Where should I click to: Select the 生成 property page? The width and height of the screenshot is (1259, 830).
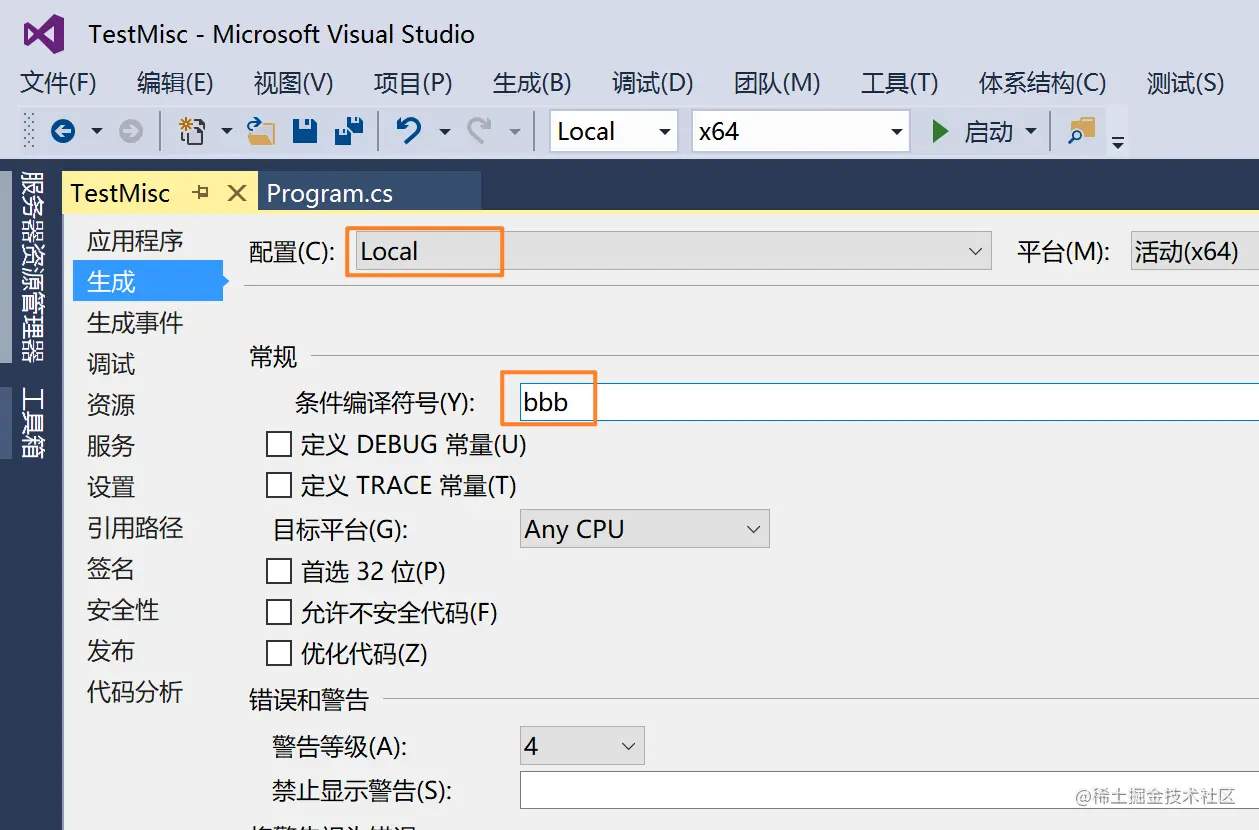click(148, 282)
